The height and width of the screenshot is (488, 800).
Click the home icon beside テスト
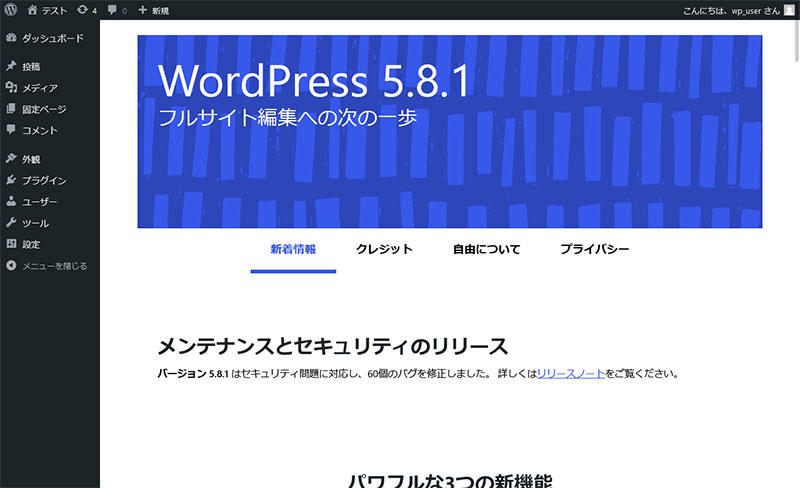point(32,10)
